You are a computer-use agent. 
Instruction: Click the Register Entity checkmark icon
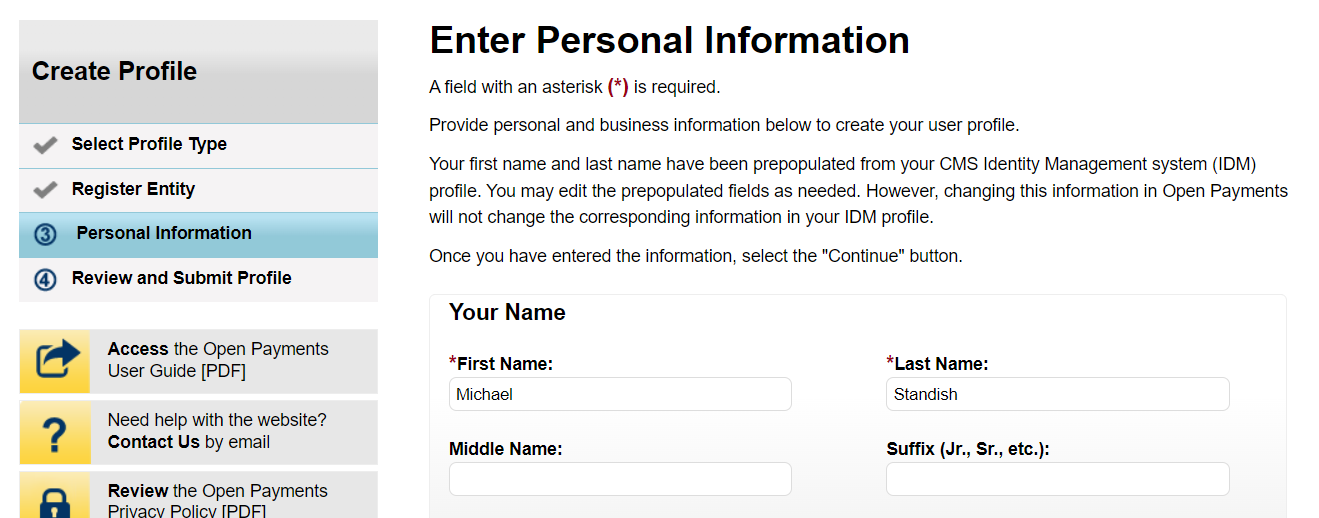pos(45,190)
